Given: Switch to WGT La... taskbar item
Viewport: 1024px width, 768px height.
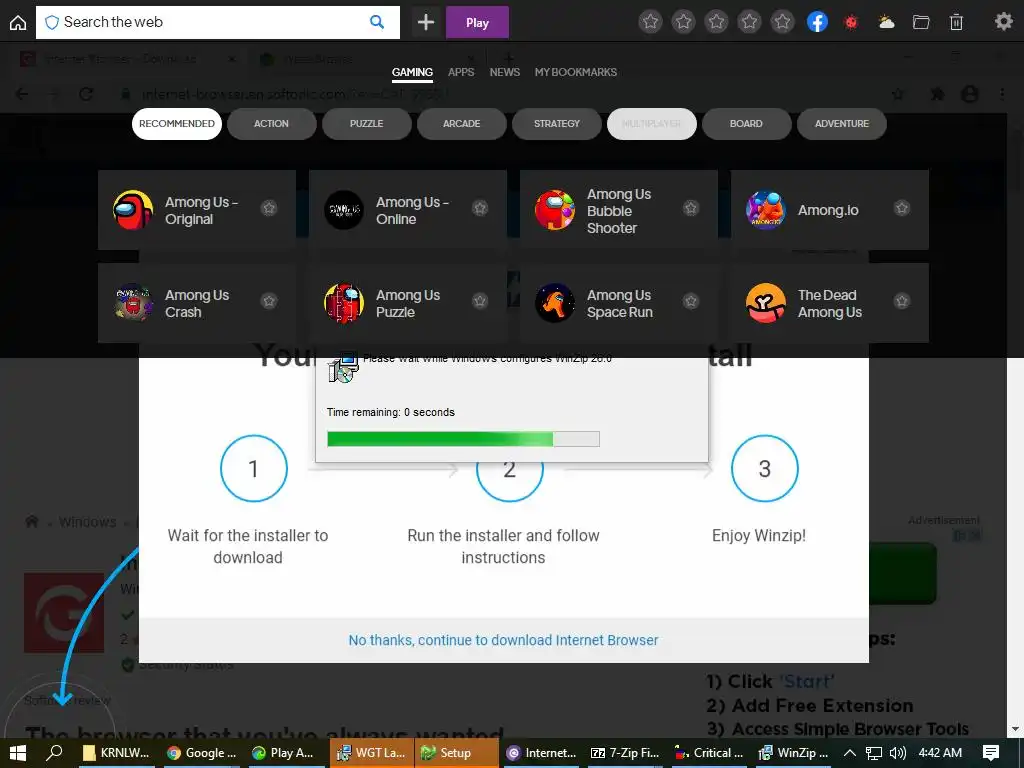Looking at the screenshot, I should 371,753.
